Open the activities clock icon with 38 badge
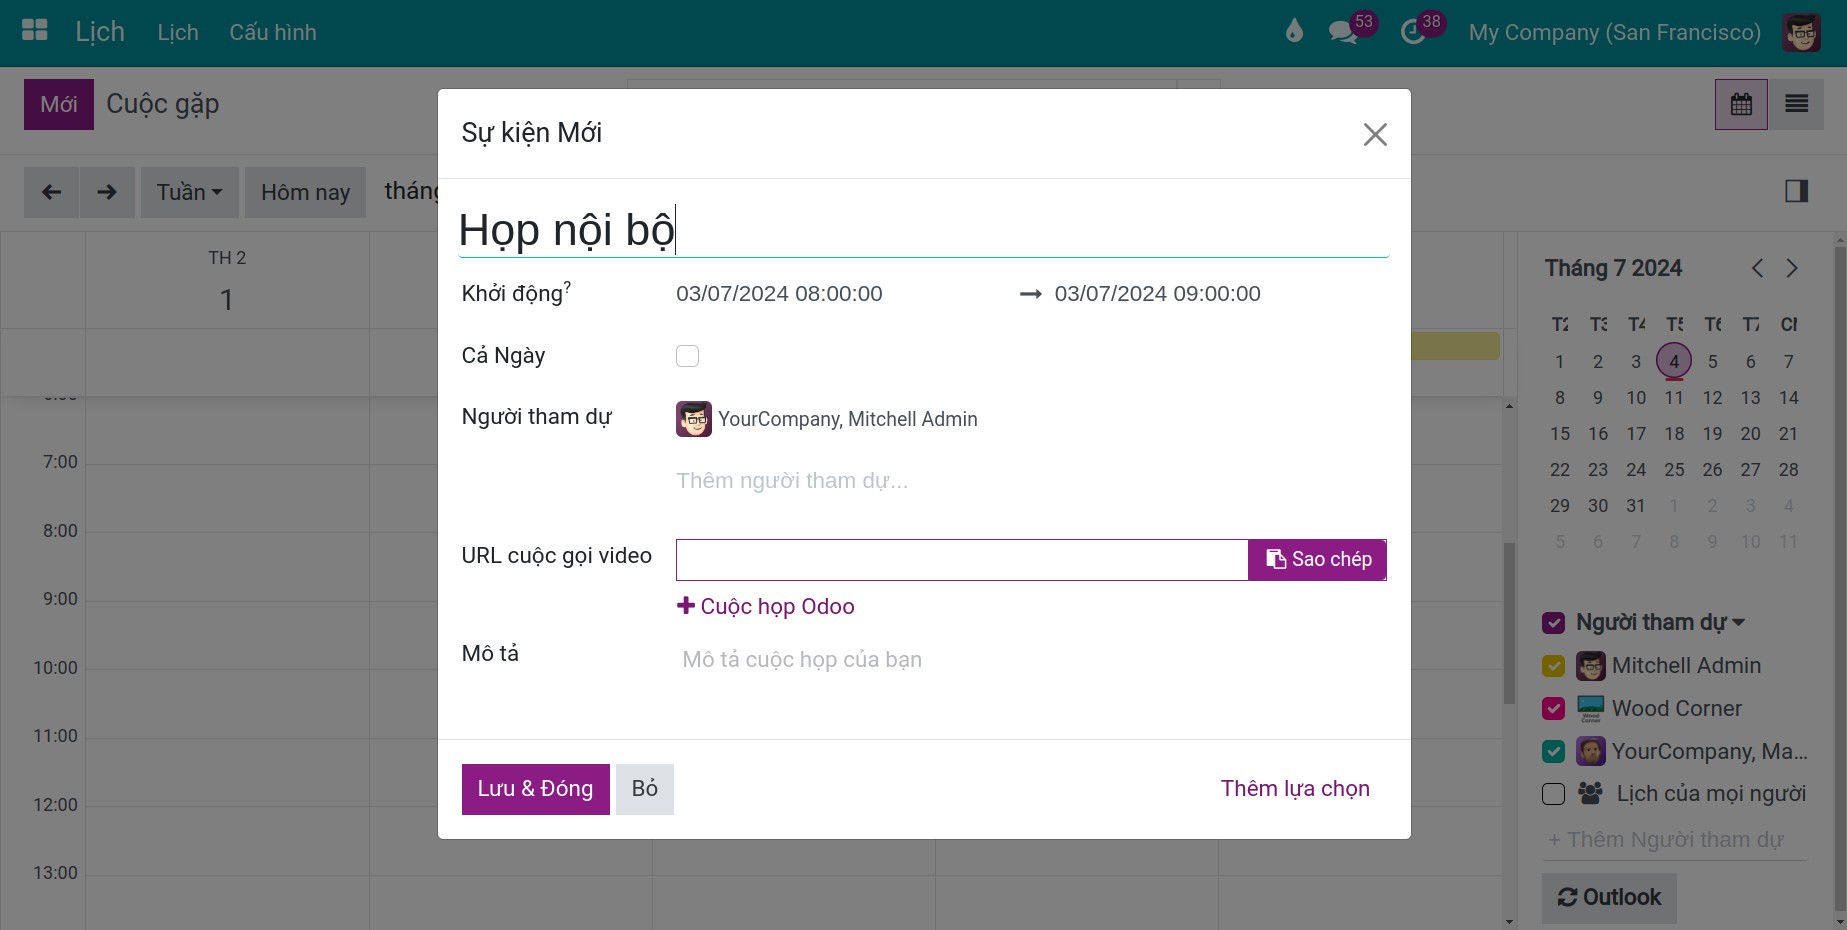This screenshot has width=1847, height=930. click(x=1413, y=32)
